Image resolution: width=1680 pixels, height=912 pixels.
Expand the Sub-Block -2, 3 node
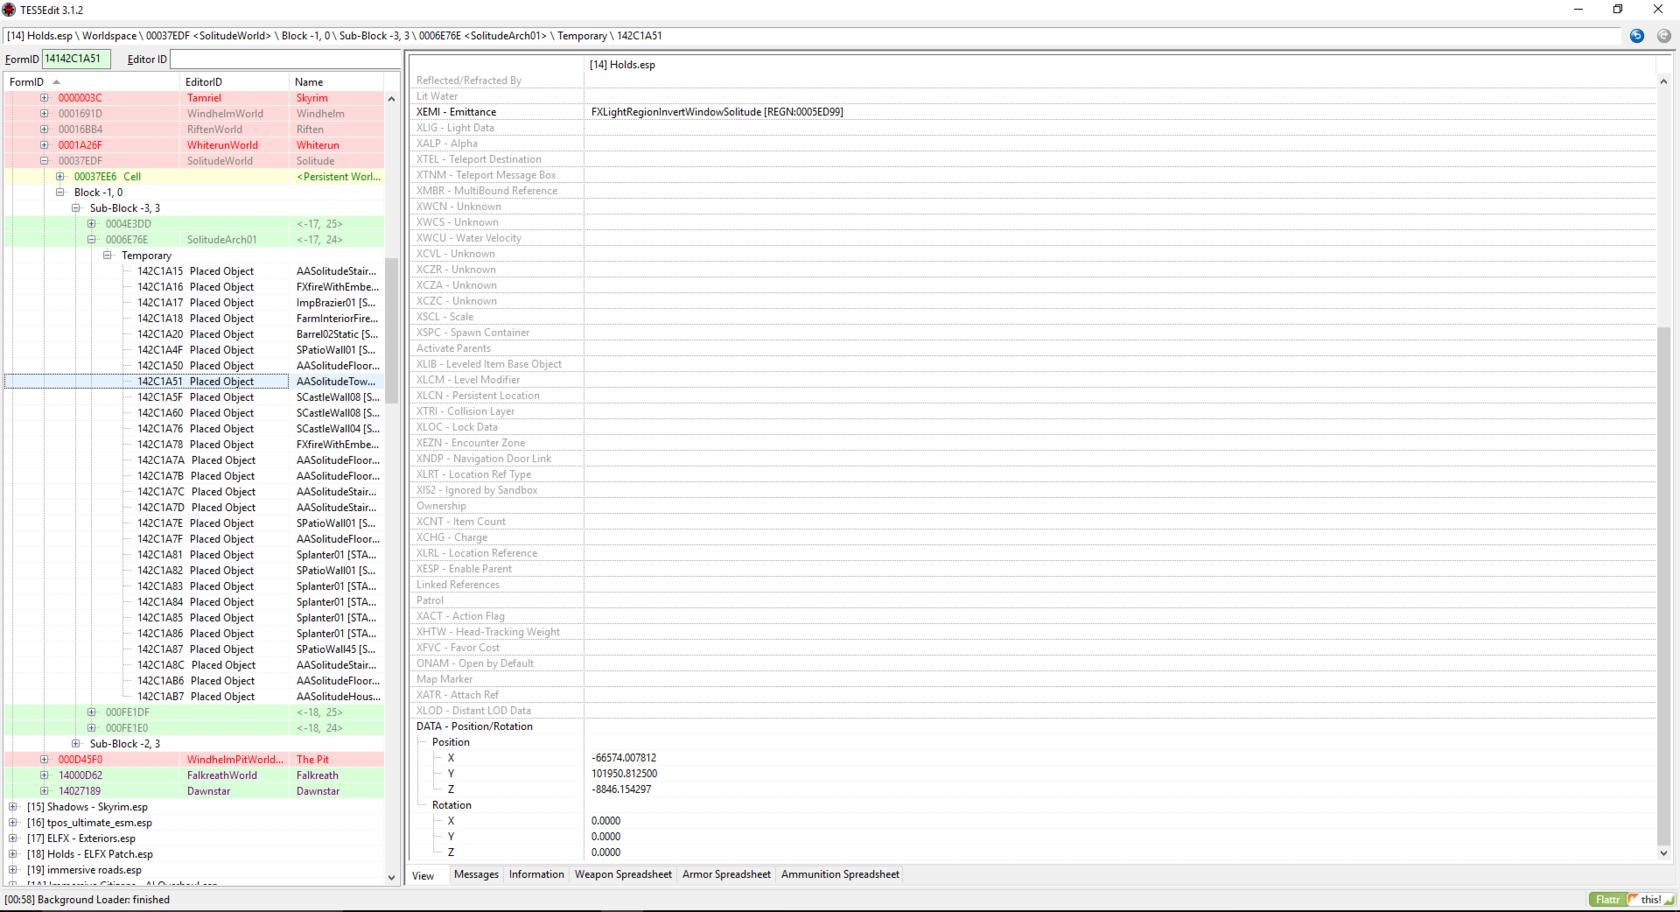pos(76,744)
